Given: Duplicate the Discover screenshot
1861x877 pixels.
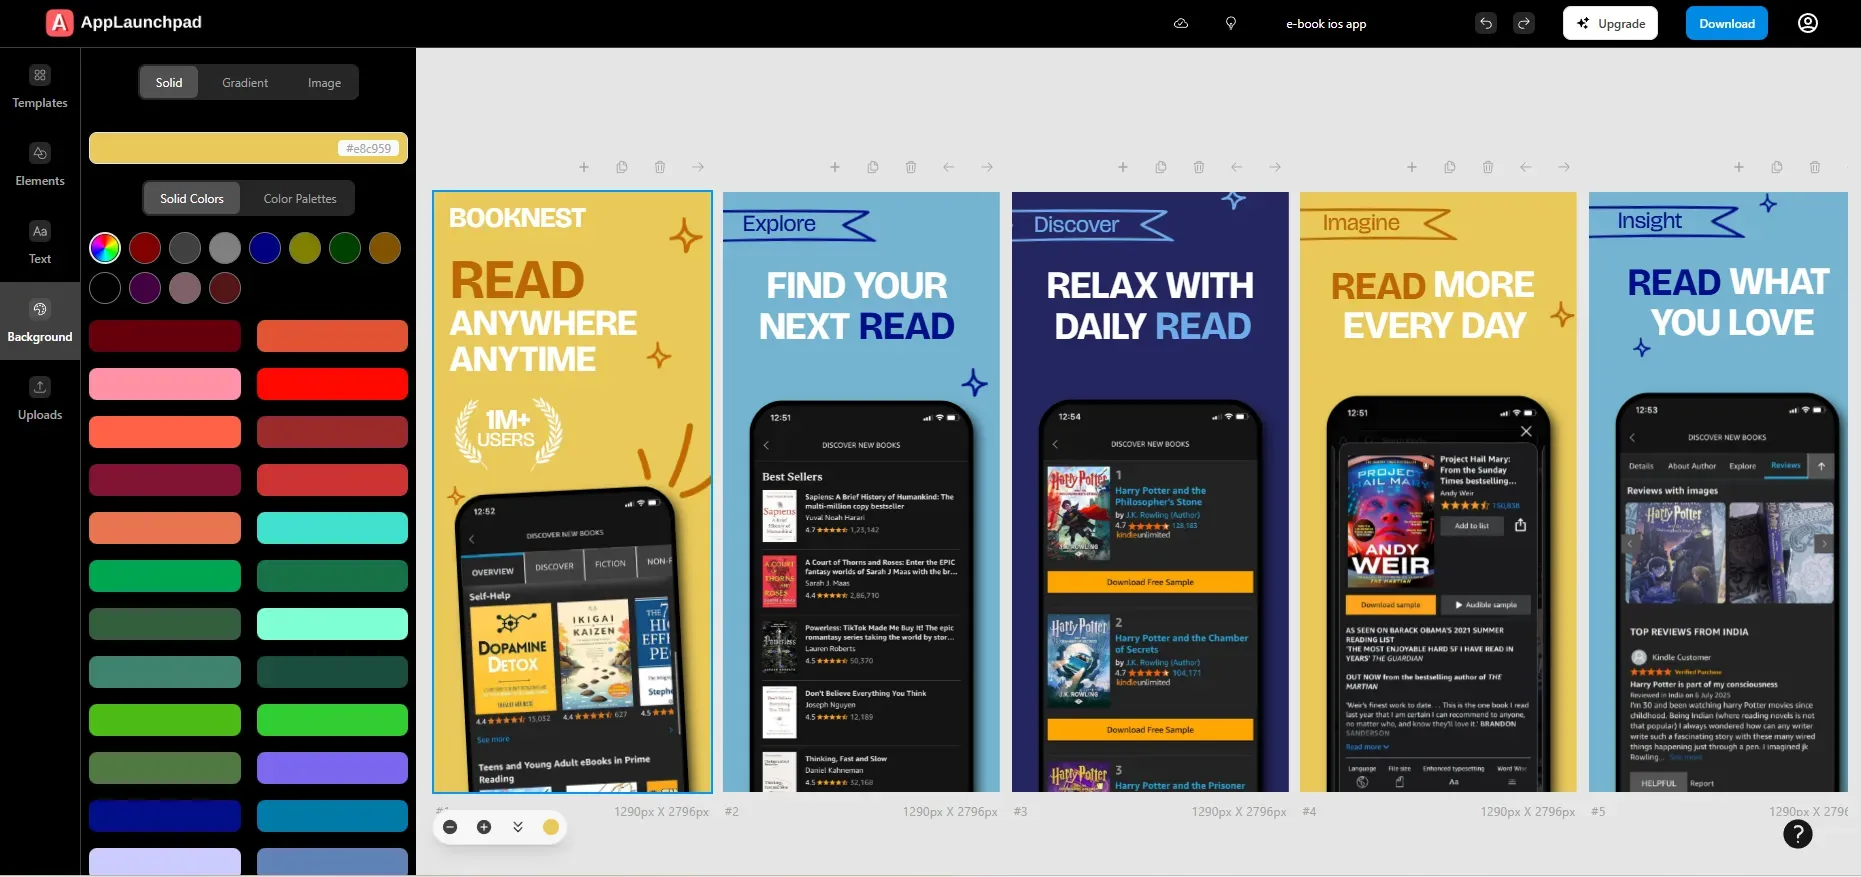Looking at the screenshot, I should pyautogui.click(x=1161, y=167).
